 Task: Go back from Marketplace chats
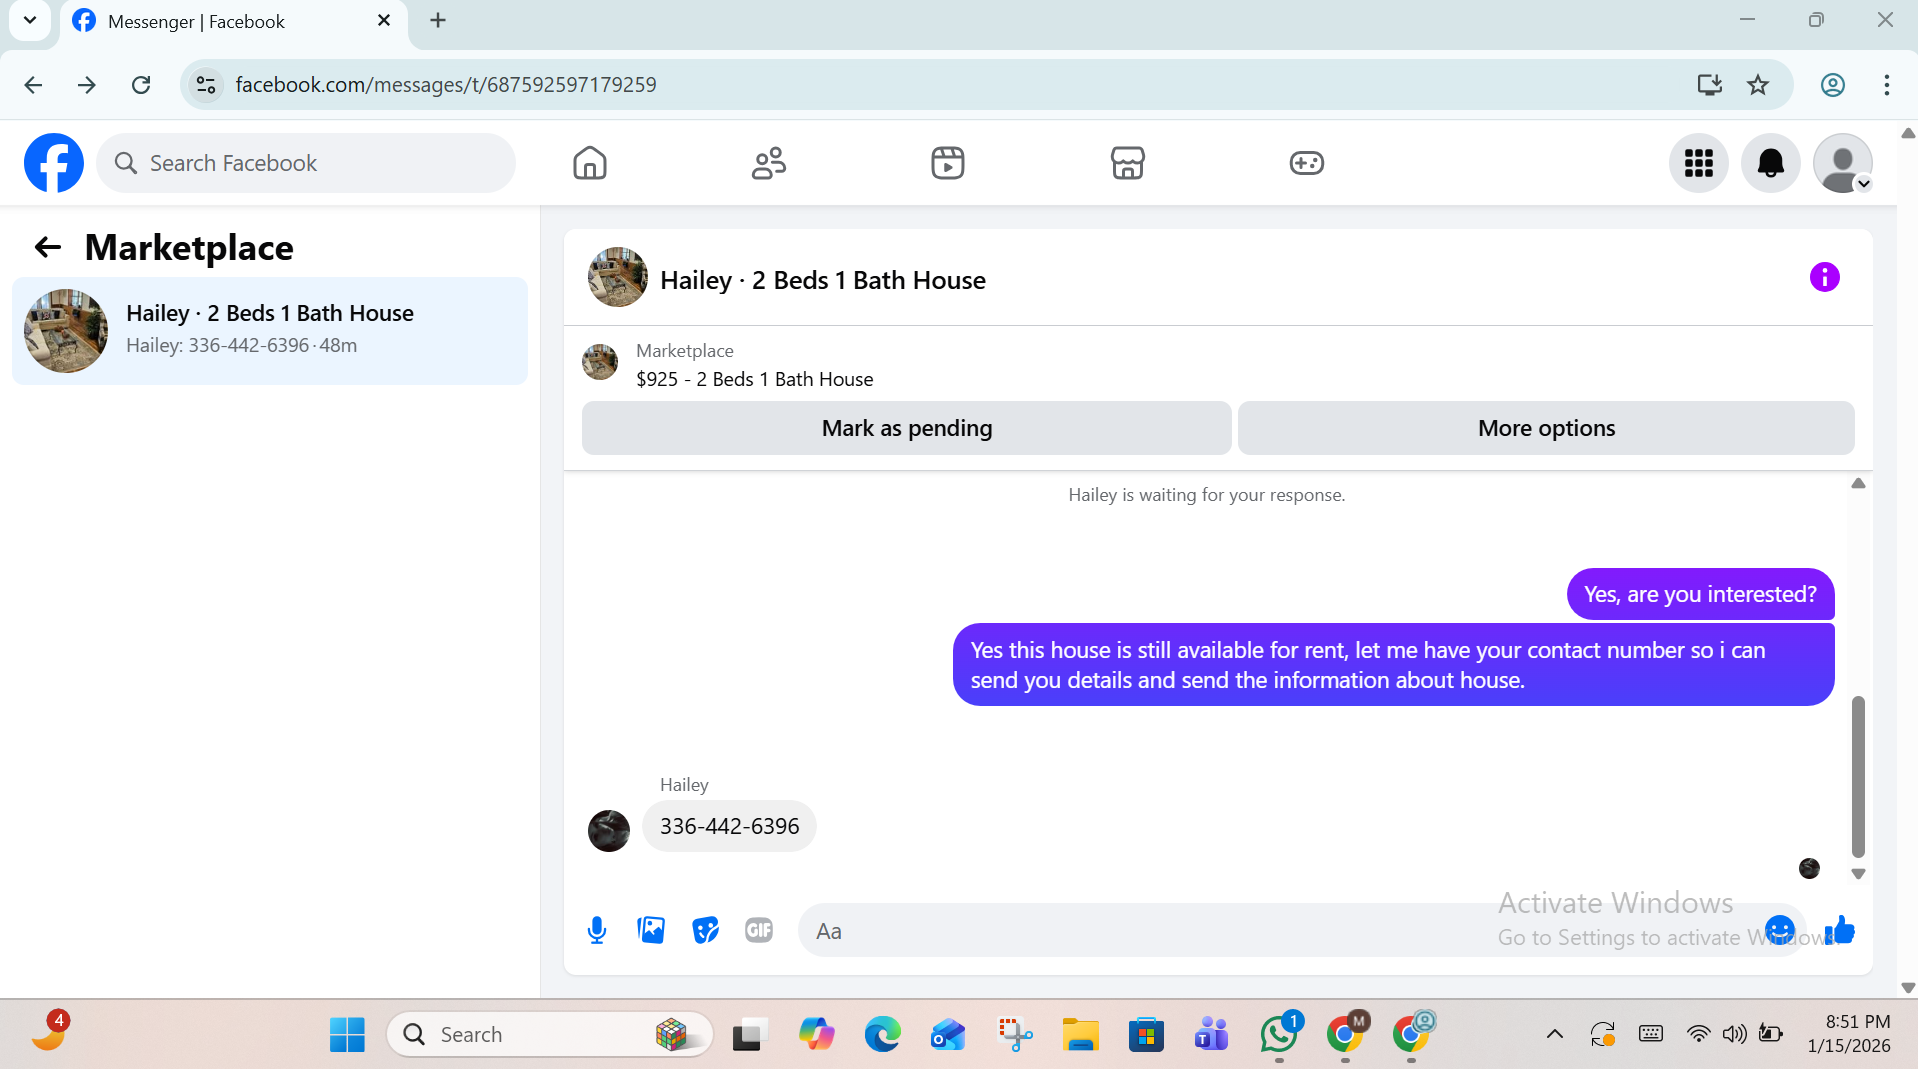click(48, 247)
